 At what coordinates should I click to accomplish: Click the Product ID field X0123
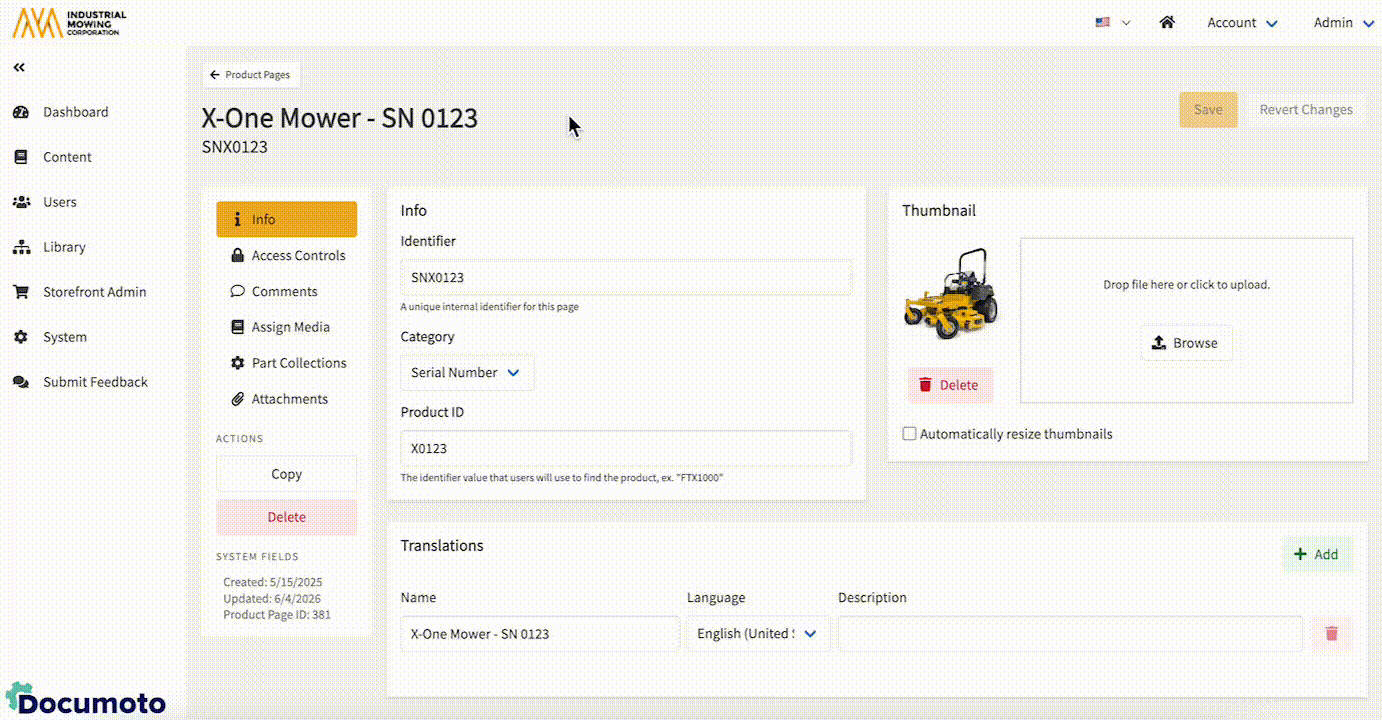626,449
